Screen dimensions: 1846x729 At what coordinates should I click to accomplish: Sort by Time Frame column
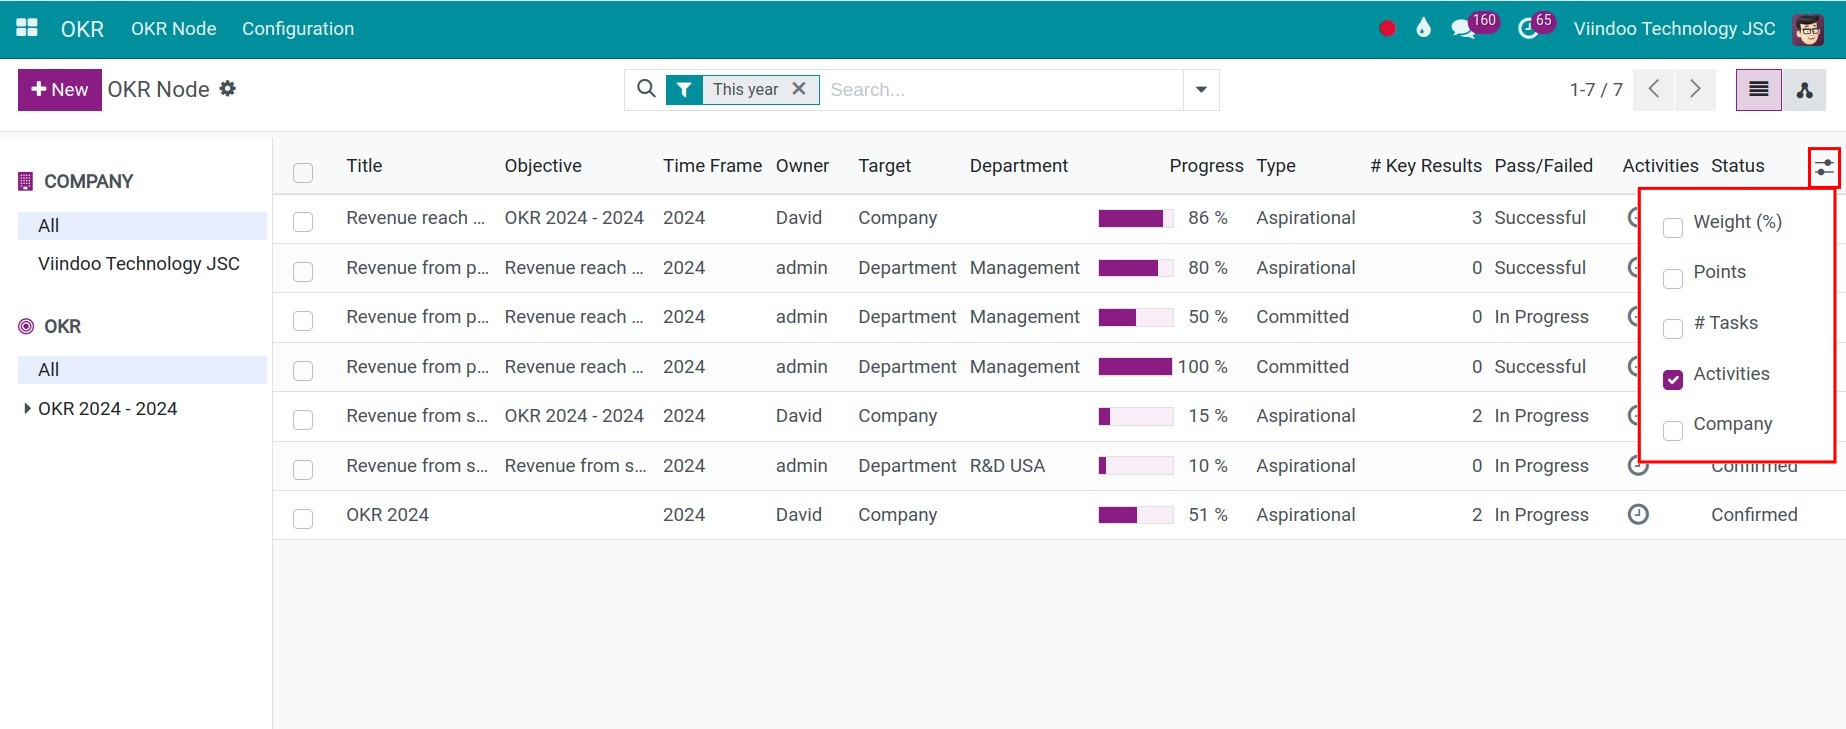coord(712,166)
